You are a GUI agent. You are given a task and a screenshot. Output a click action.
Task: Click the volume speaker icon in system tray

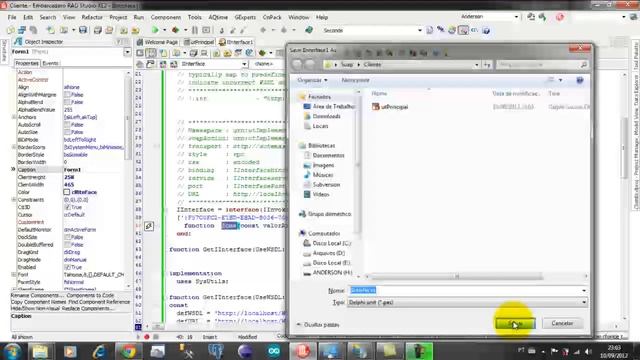(588, 351)
